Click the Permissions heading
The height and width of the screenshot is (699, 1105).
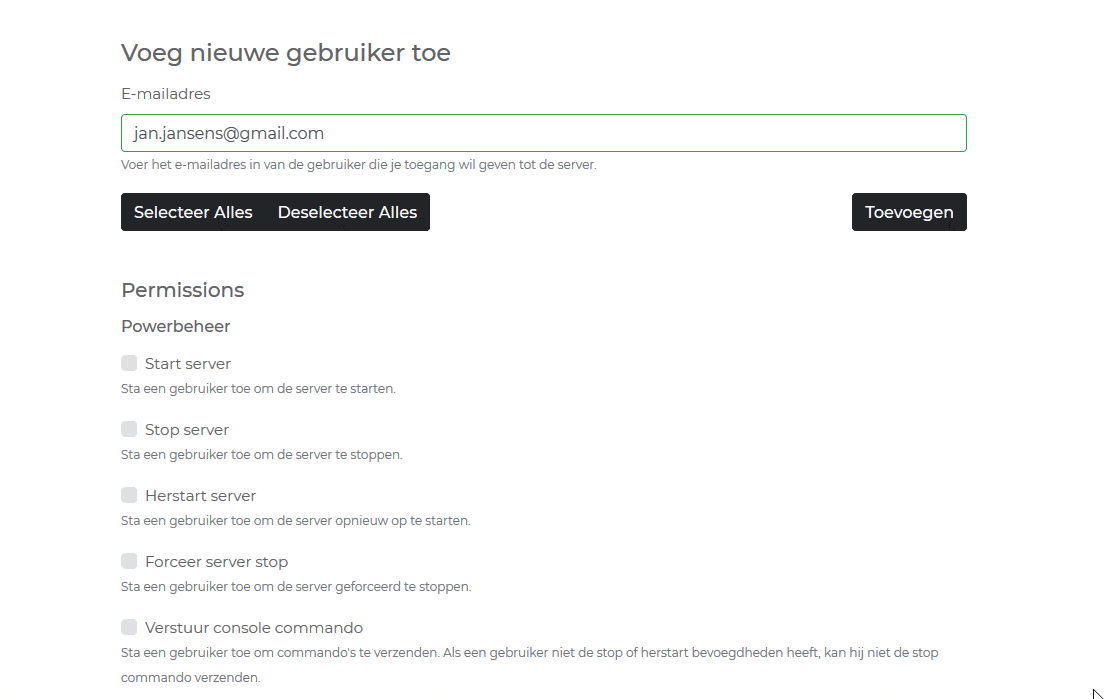[183, 290]
